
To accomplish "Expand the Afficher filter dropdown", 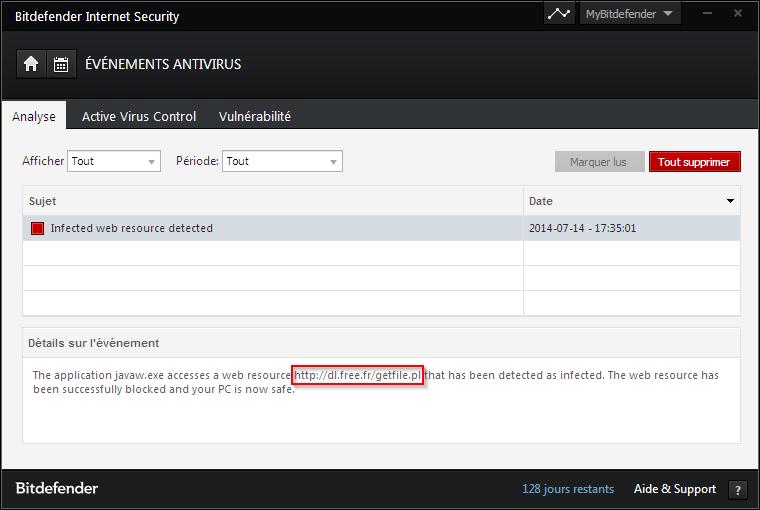I will [x=114, y=161].
